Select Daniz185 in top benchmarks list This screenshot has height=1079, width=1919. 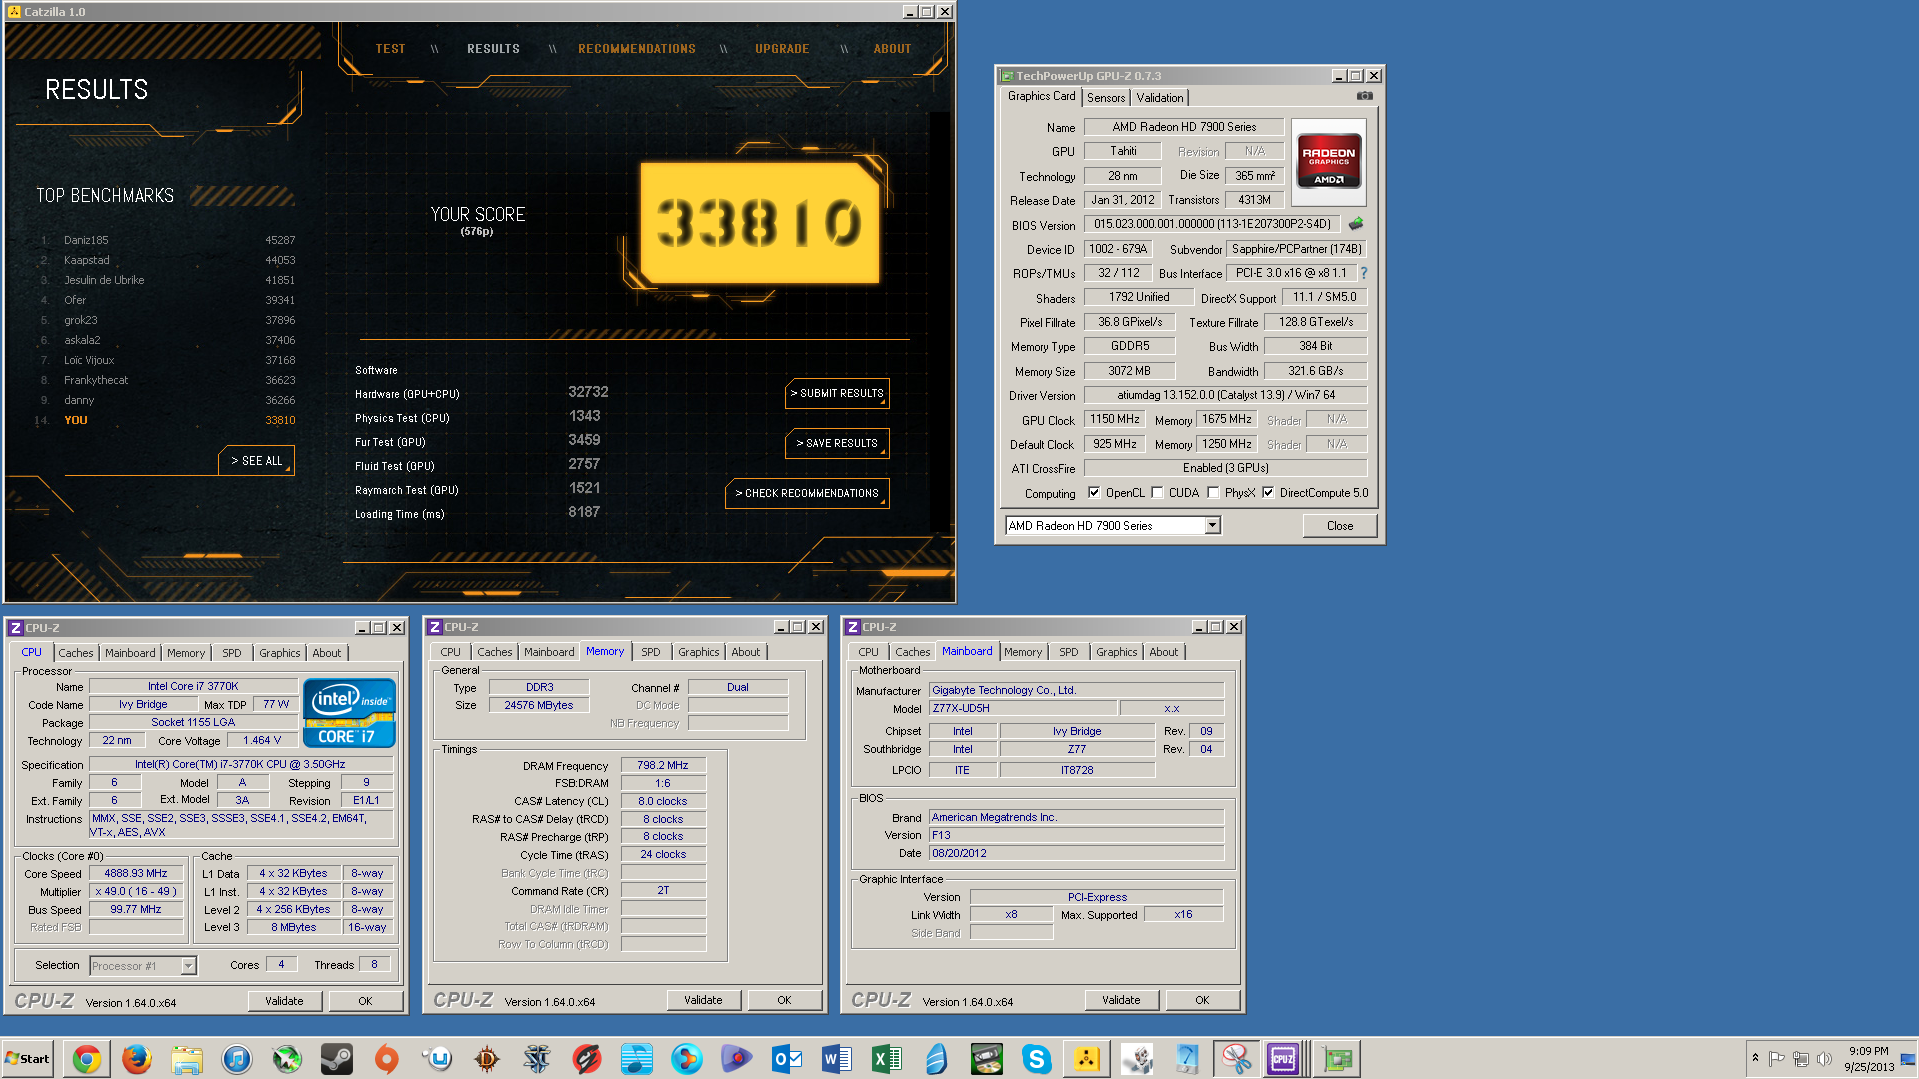pos(168,240)
